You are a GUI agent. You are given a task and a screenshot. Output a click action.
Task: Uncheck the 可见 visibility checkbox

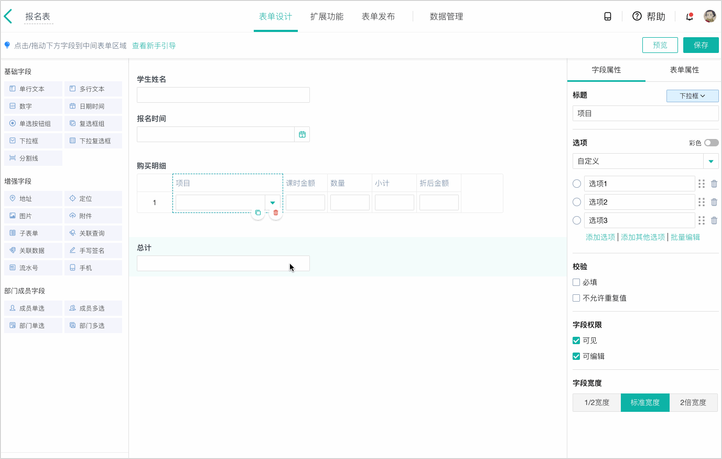coord(576,341)
